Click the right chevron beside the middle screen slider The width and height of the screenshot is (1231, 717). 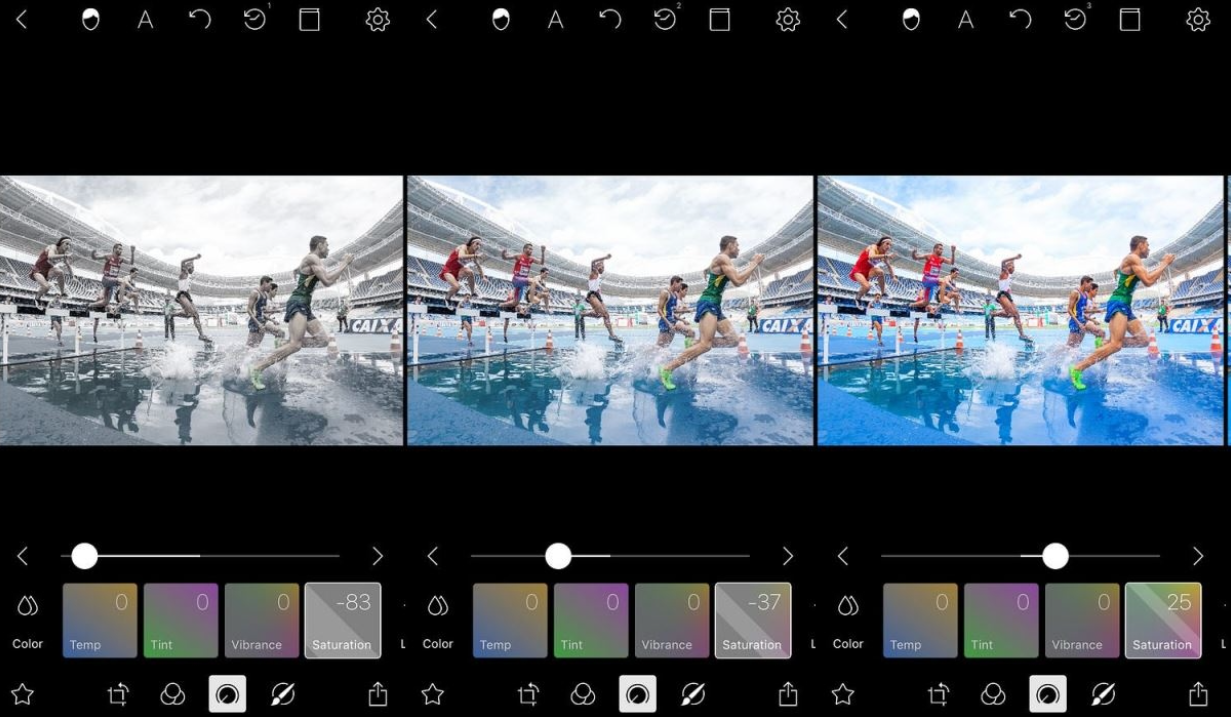pyautogui.click(x=787, y=556)
